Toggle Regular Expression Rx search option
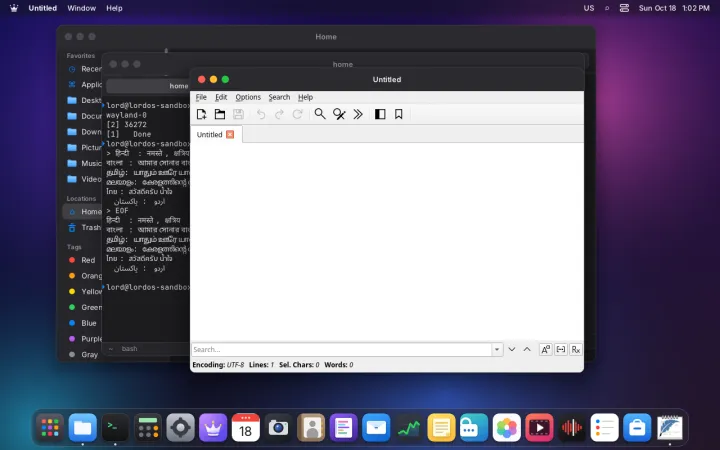The height and width of the screenshot is (450, 720). point(576,349)
